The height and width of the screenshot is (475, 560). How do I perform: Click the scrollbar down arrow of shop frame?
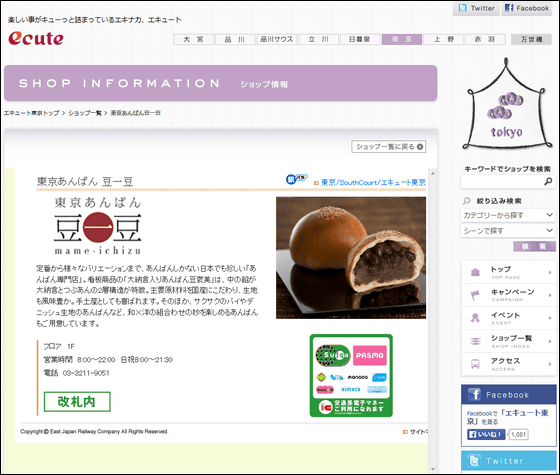pyautogui.click(x=432, y=469)
